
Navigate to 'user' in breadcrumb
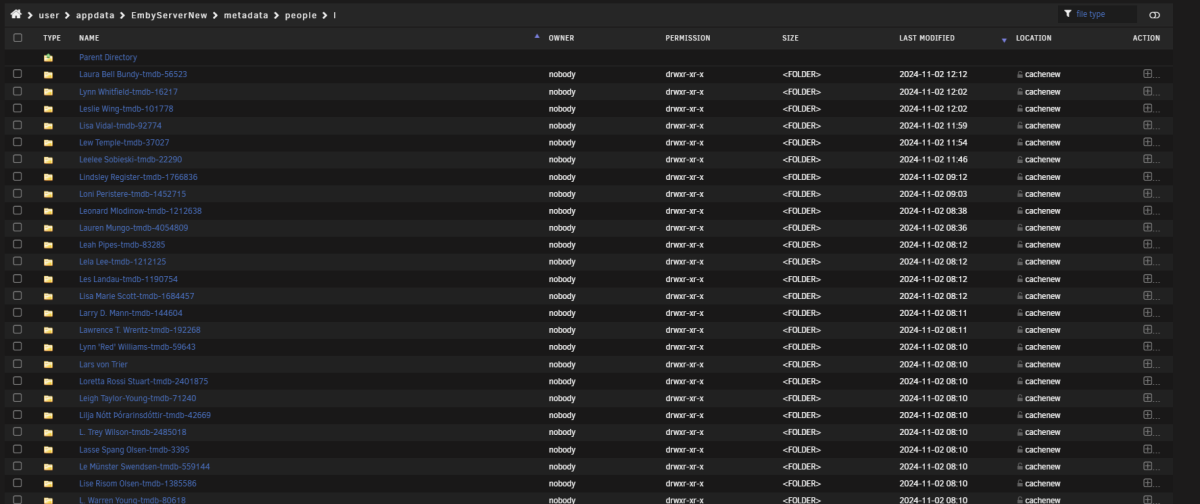(x=49, y=15)
